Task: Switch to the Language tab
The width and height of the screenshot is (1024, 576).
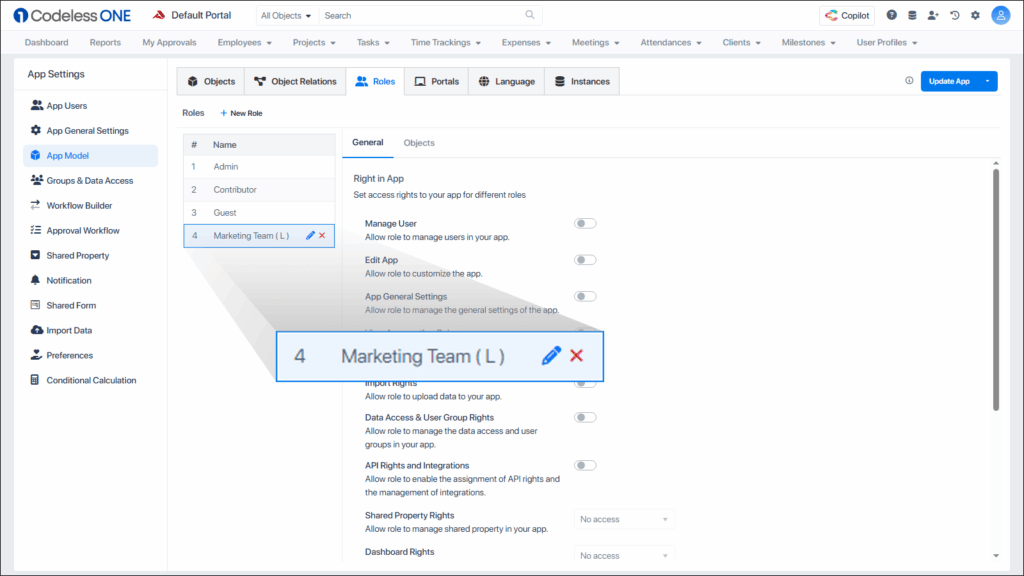Action: point(506,82)
